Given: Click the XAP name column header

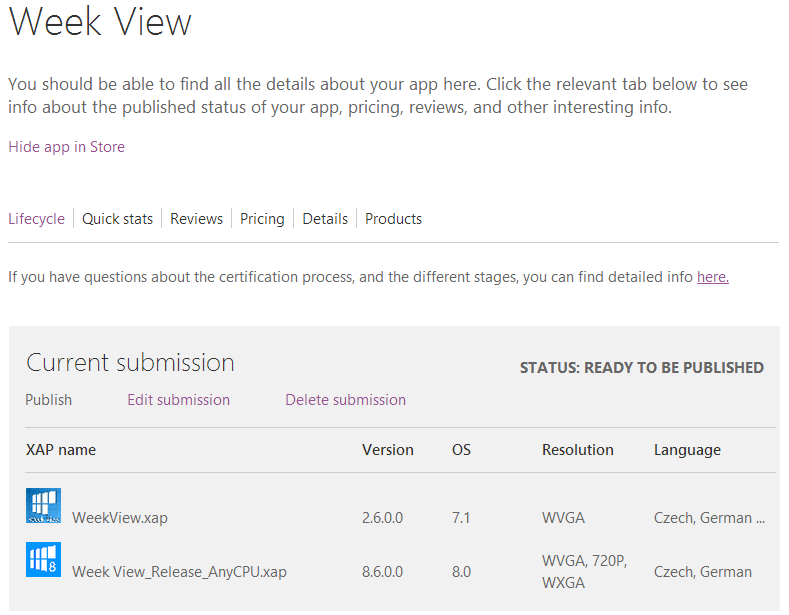Looking at the screenshot, I should pos(61,449).
